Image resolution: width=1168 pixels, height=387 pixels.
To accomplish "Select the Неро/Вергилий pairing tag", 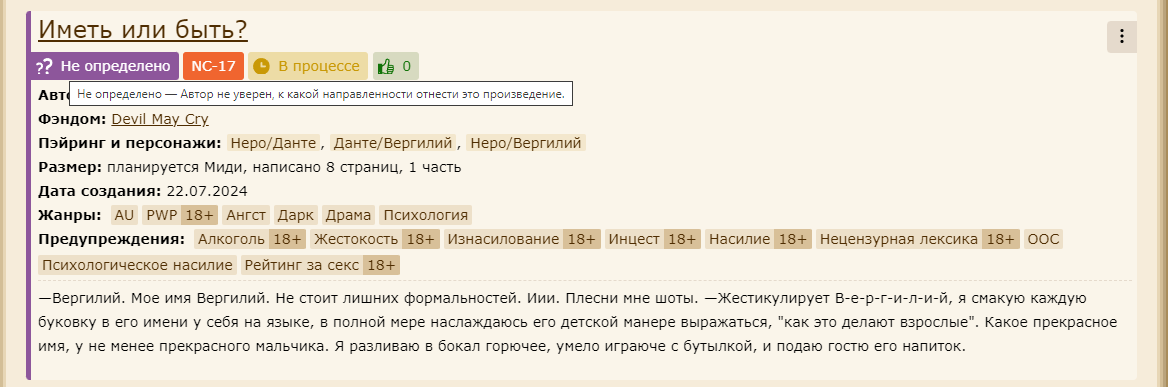I will [x=527, y=143].
